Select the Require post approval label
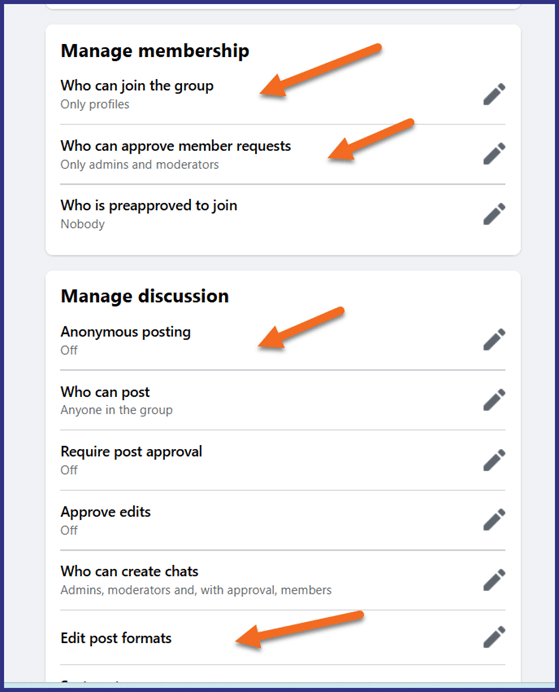This screenshot has width=559, height=692. 131,451
